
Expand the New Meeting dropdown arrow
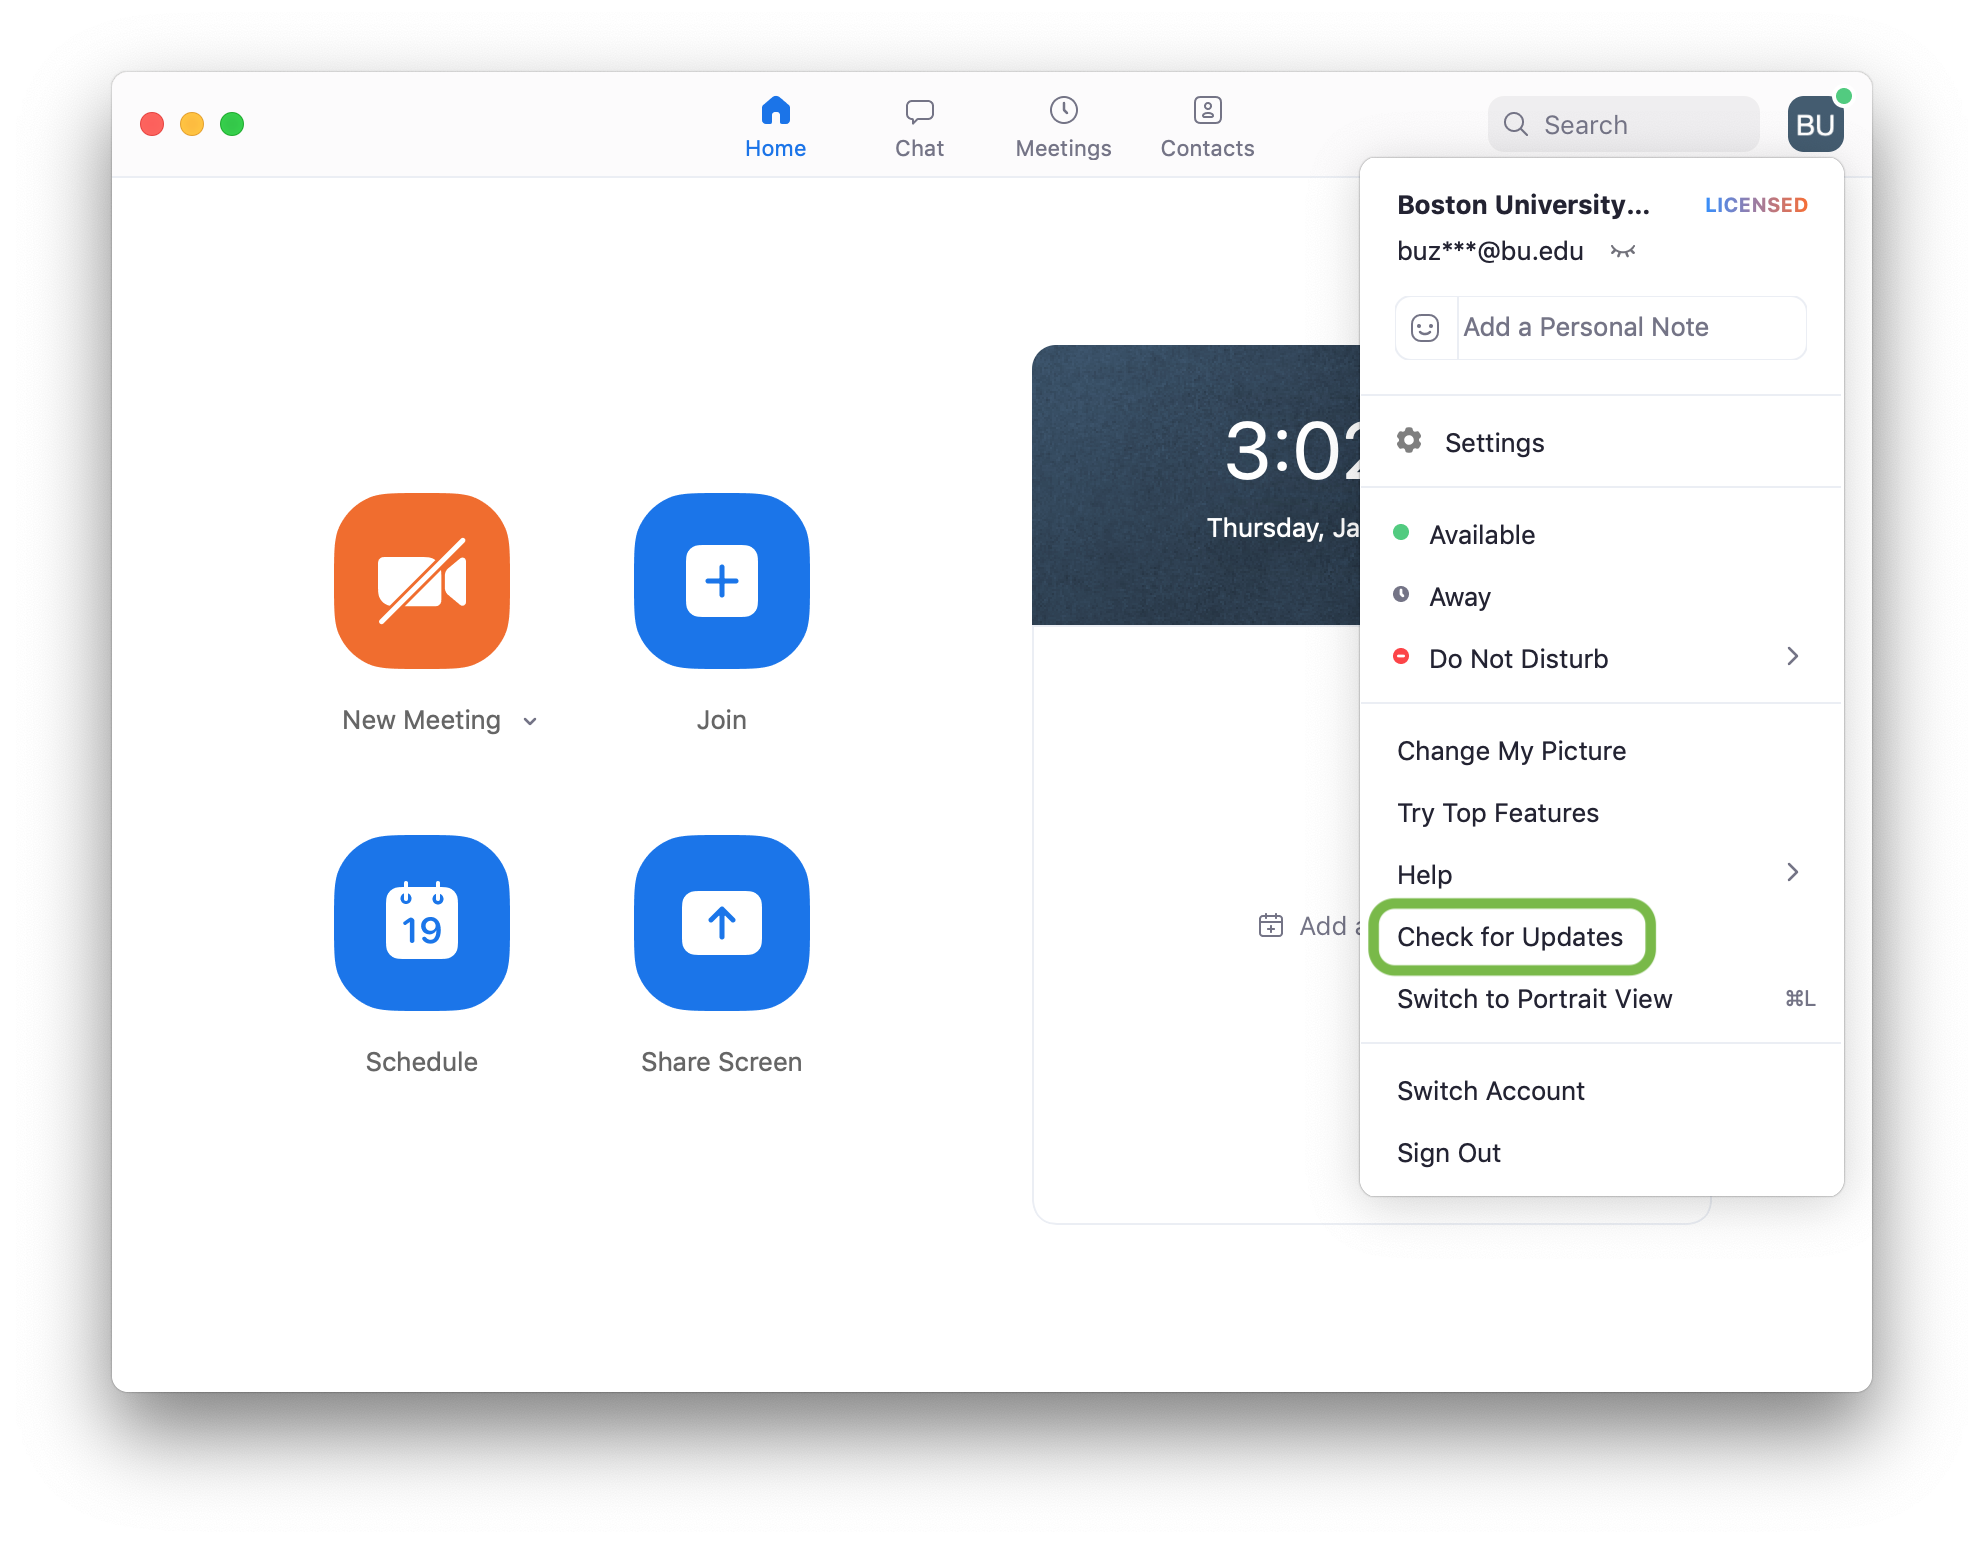[x=530, y=721]
